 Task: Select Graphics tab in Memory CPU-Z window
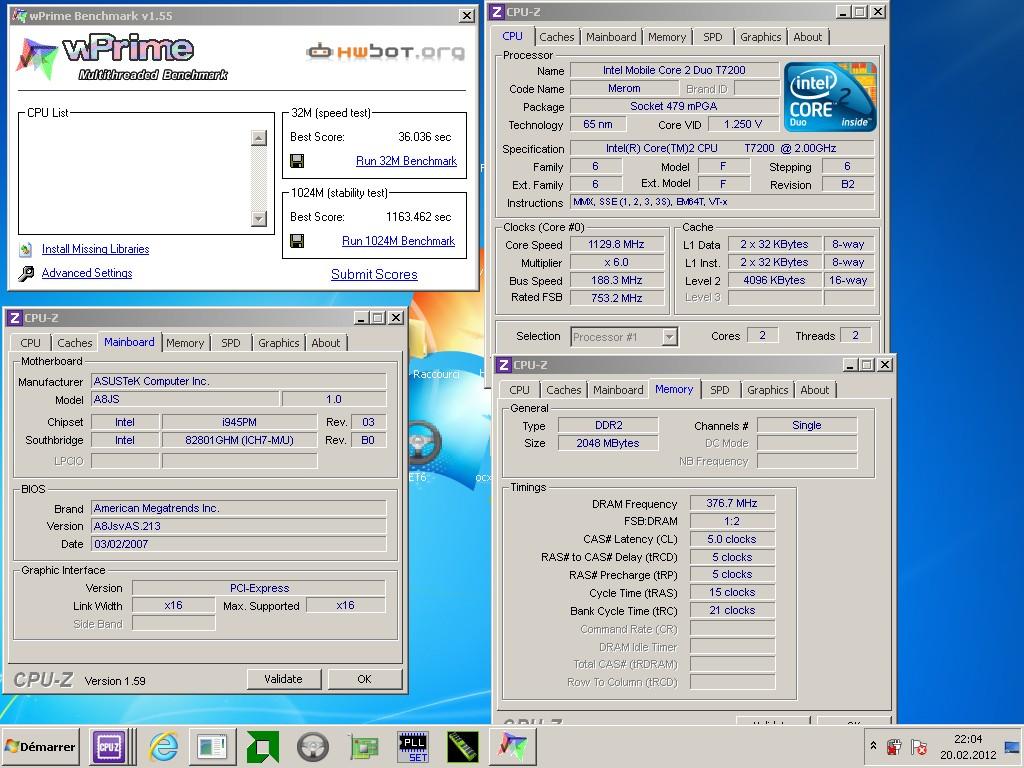767,390
